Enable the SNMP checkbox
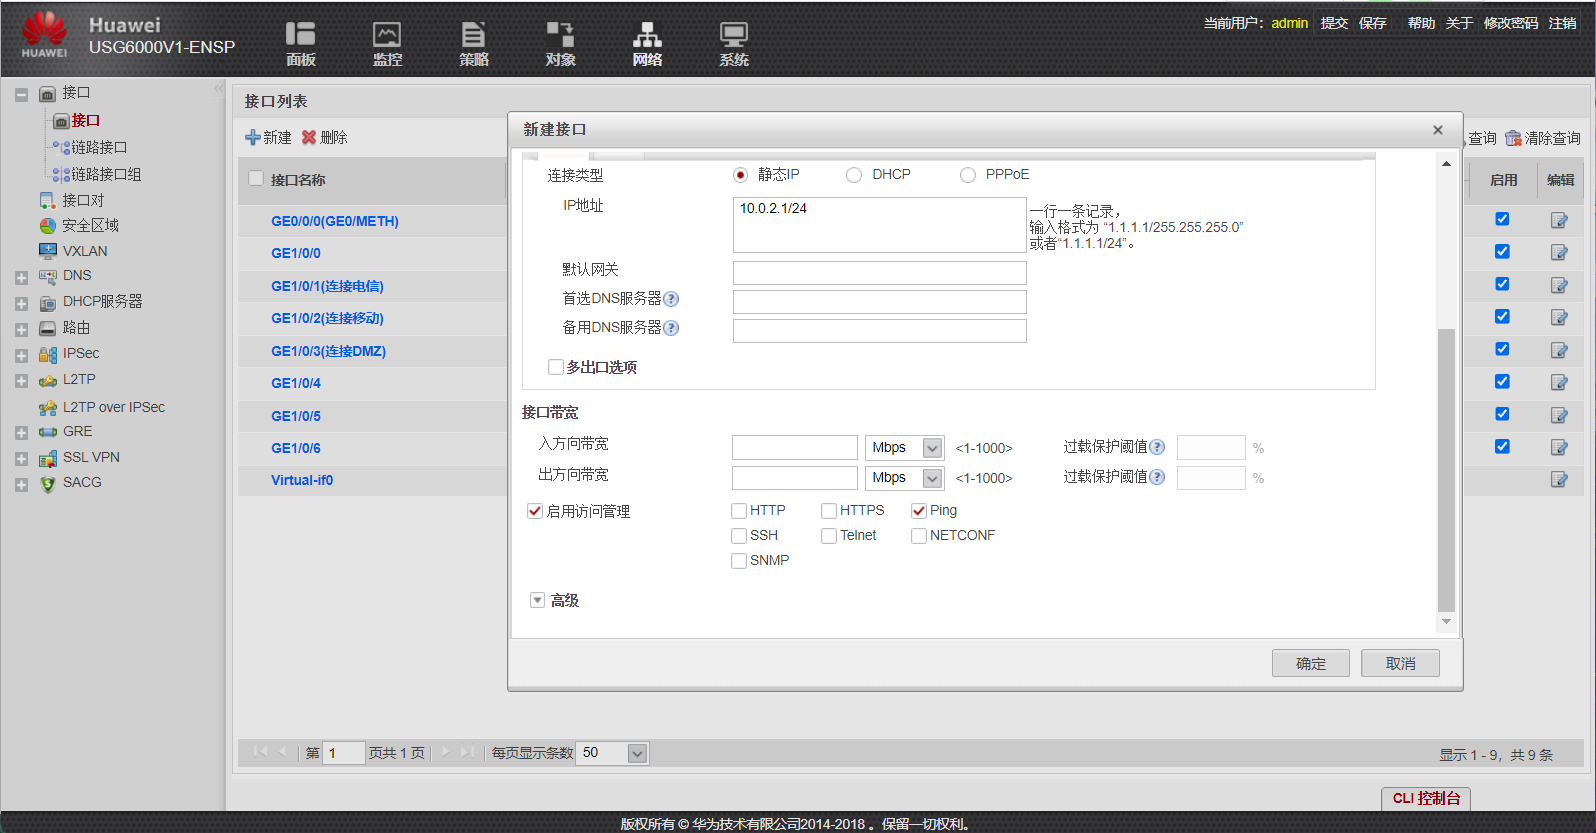1596x833 pixels. (x=739, y=561)
